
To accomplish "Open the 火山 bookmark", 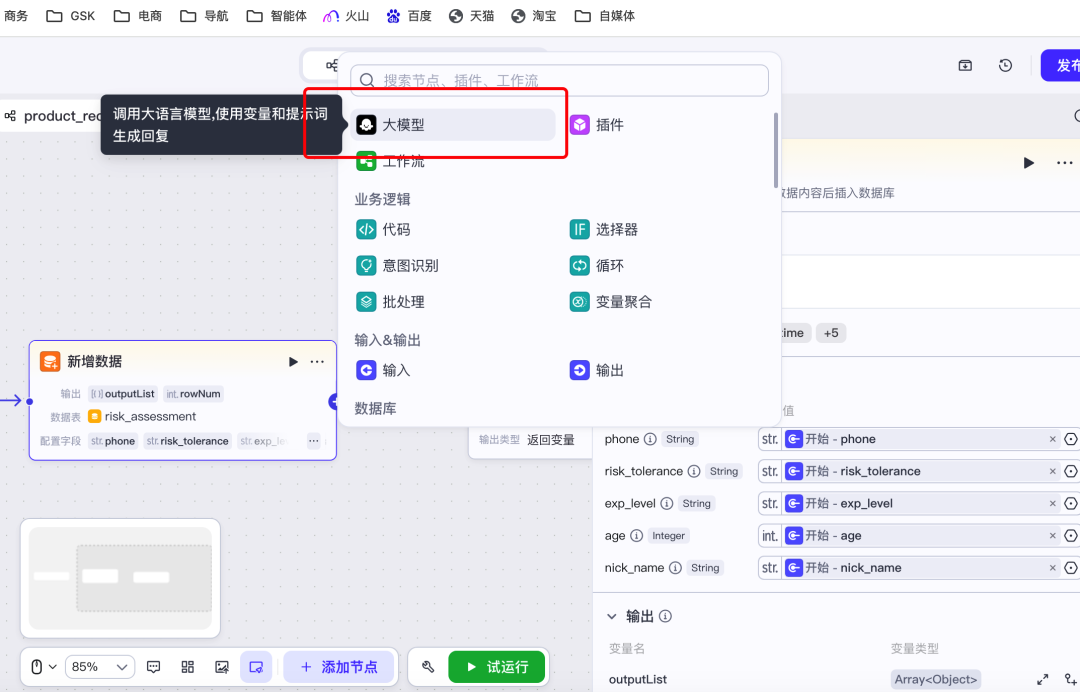I will [346, 16].
